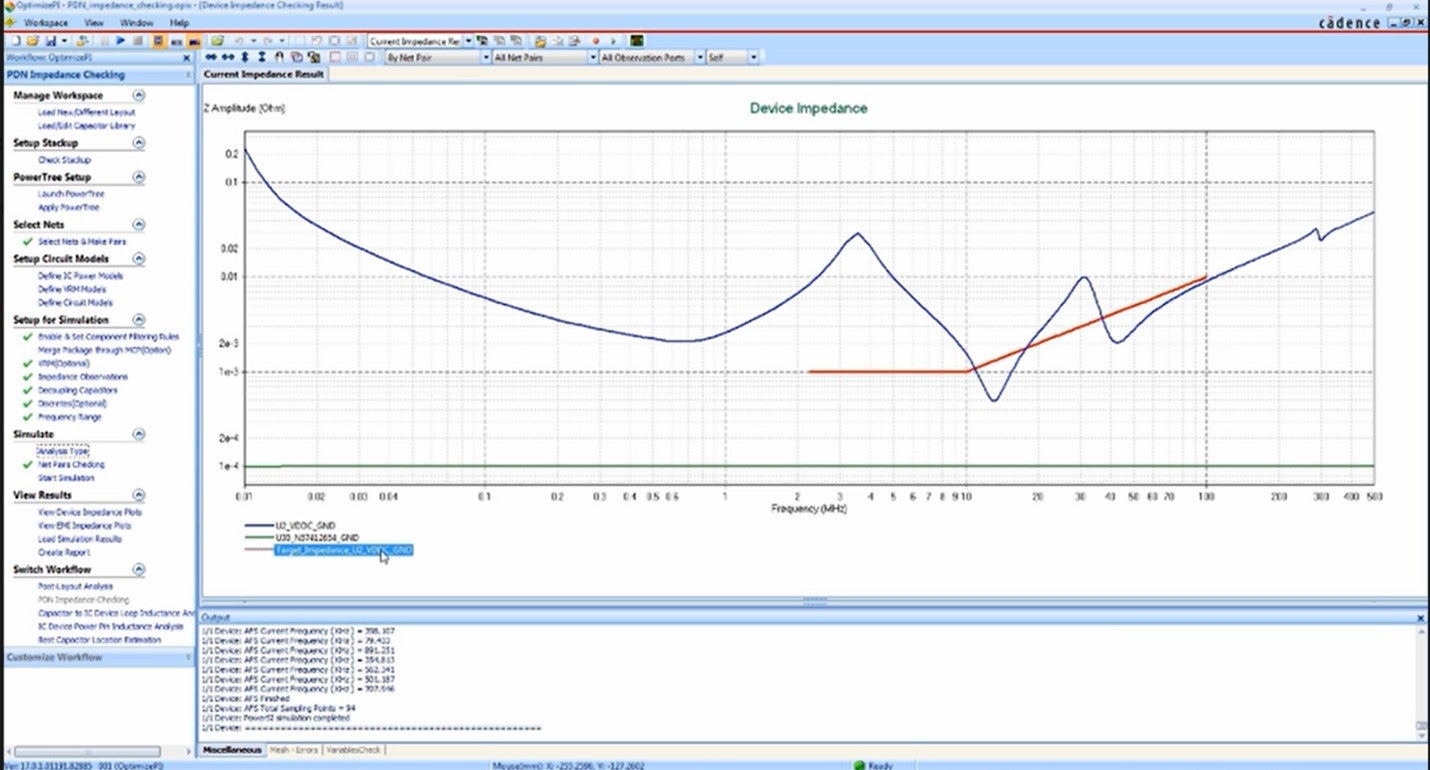Viewport: 1430px width, 770px height.
Task: Select U30_N57412654_GND legend entry
Action: [316, 537]
